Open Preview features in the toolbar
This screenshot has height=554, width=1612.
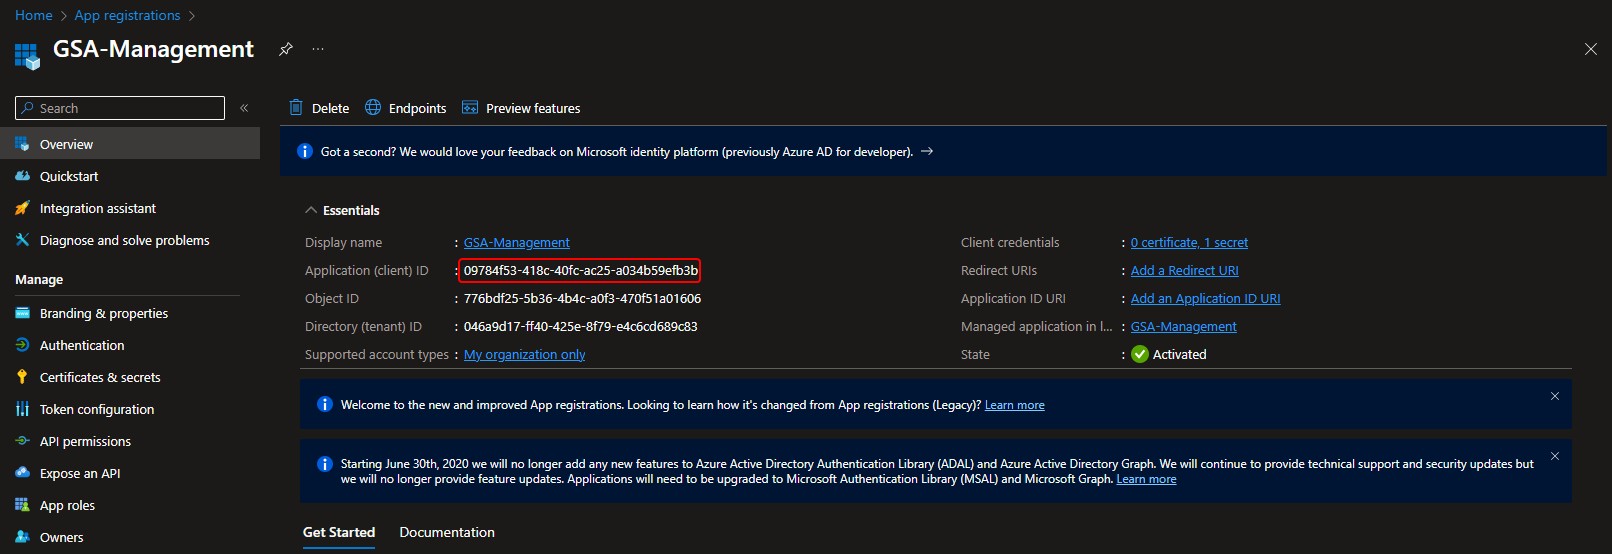(521, 108)
